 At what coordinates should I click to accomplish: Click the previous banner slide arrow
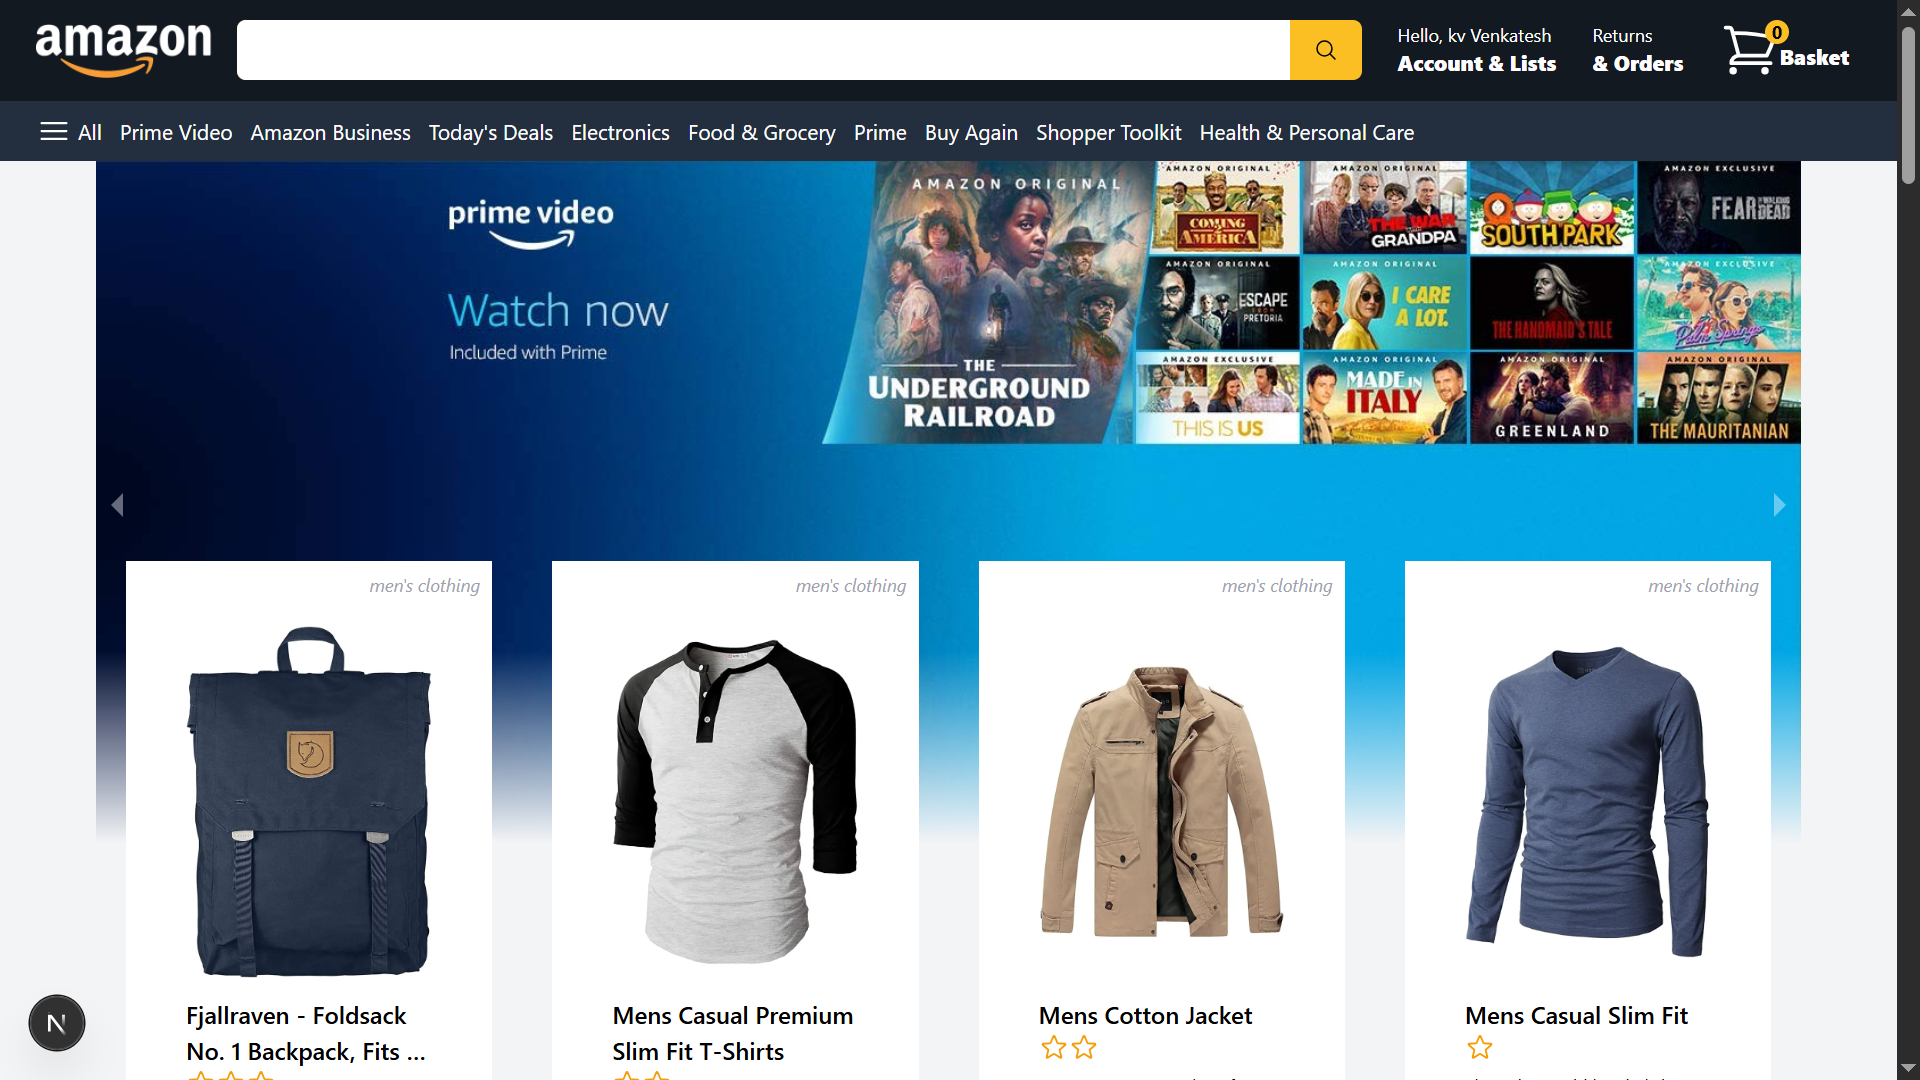coord(117,505)
